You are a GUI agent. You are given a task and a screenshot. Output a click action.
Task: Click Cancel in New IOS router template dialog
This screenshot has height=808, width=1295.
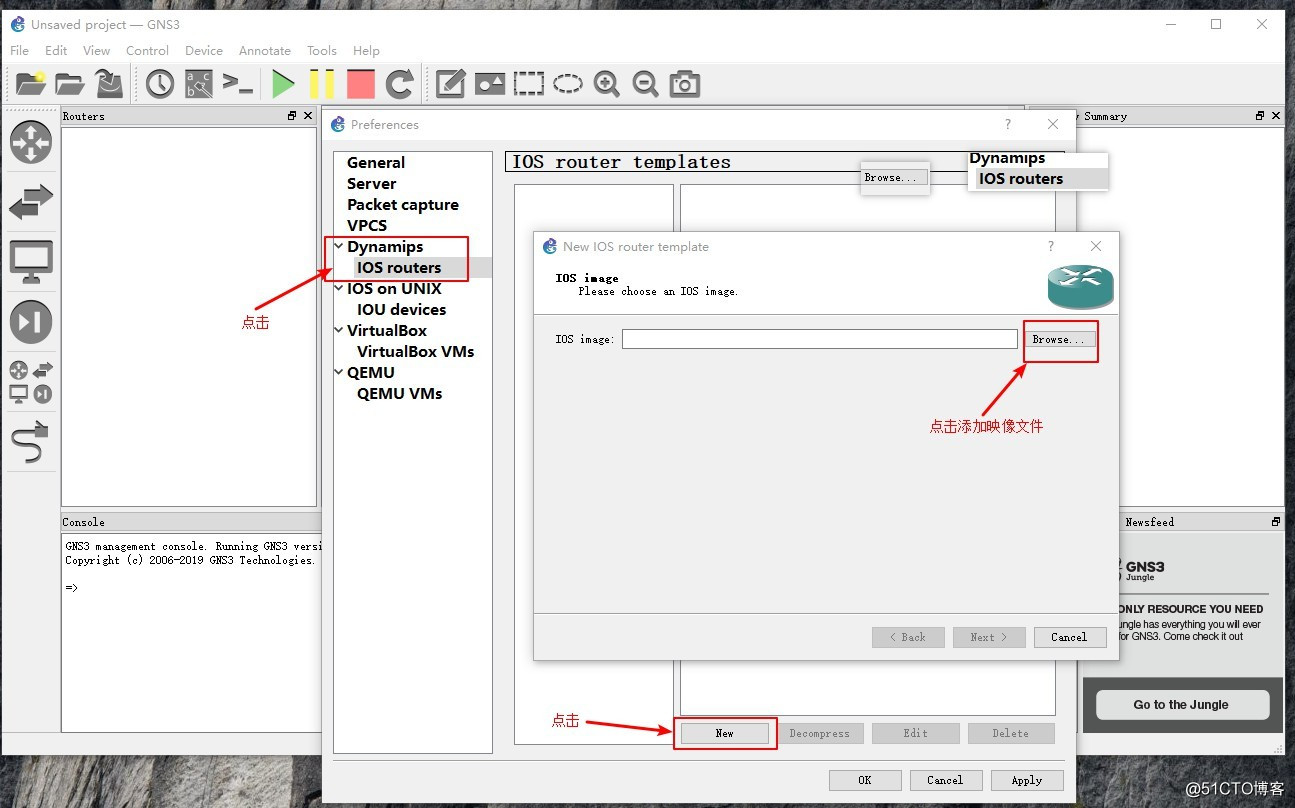1069,637
